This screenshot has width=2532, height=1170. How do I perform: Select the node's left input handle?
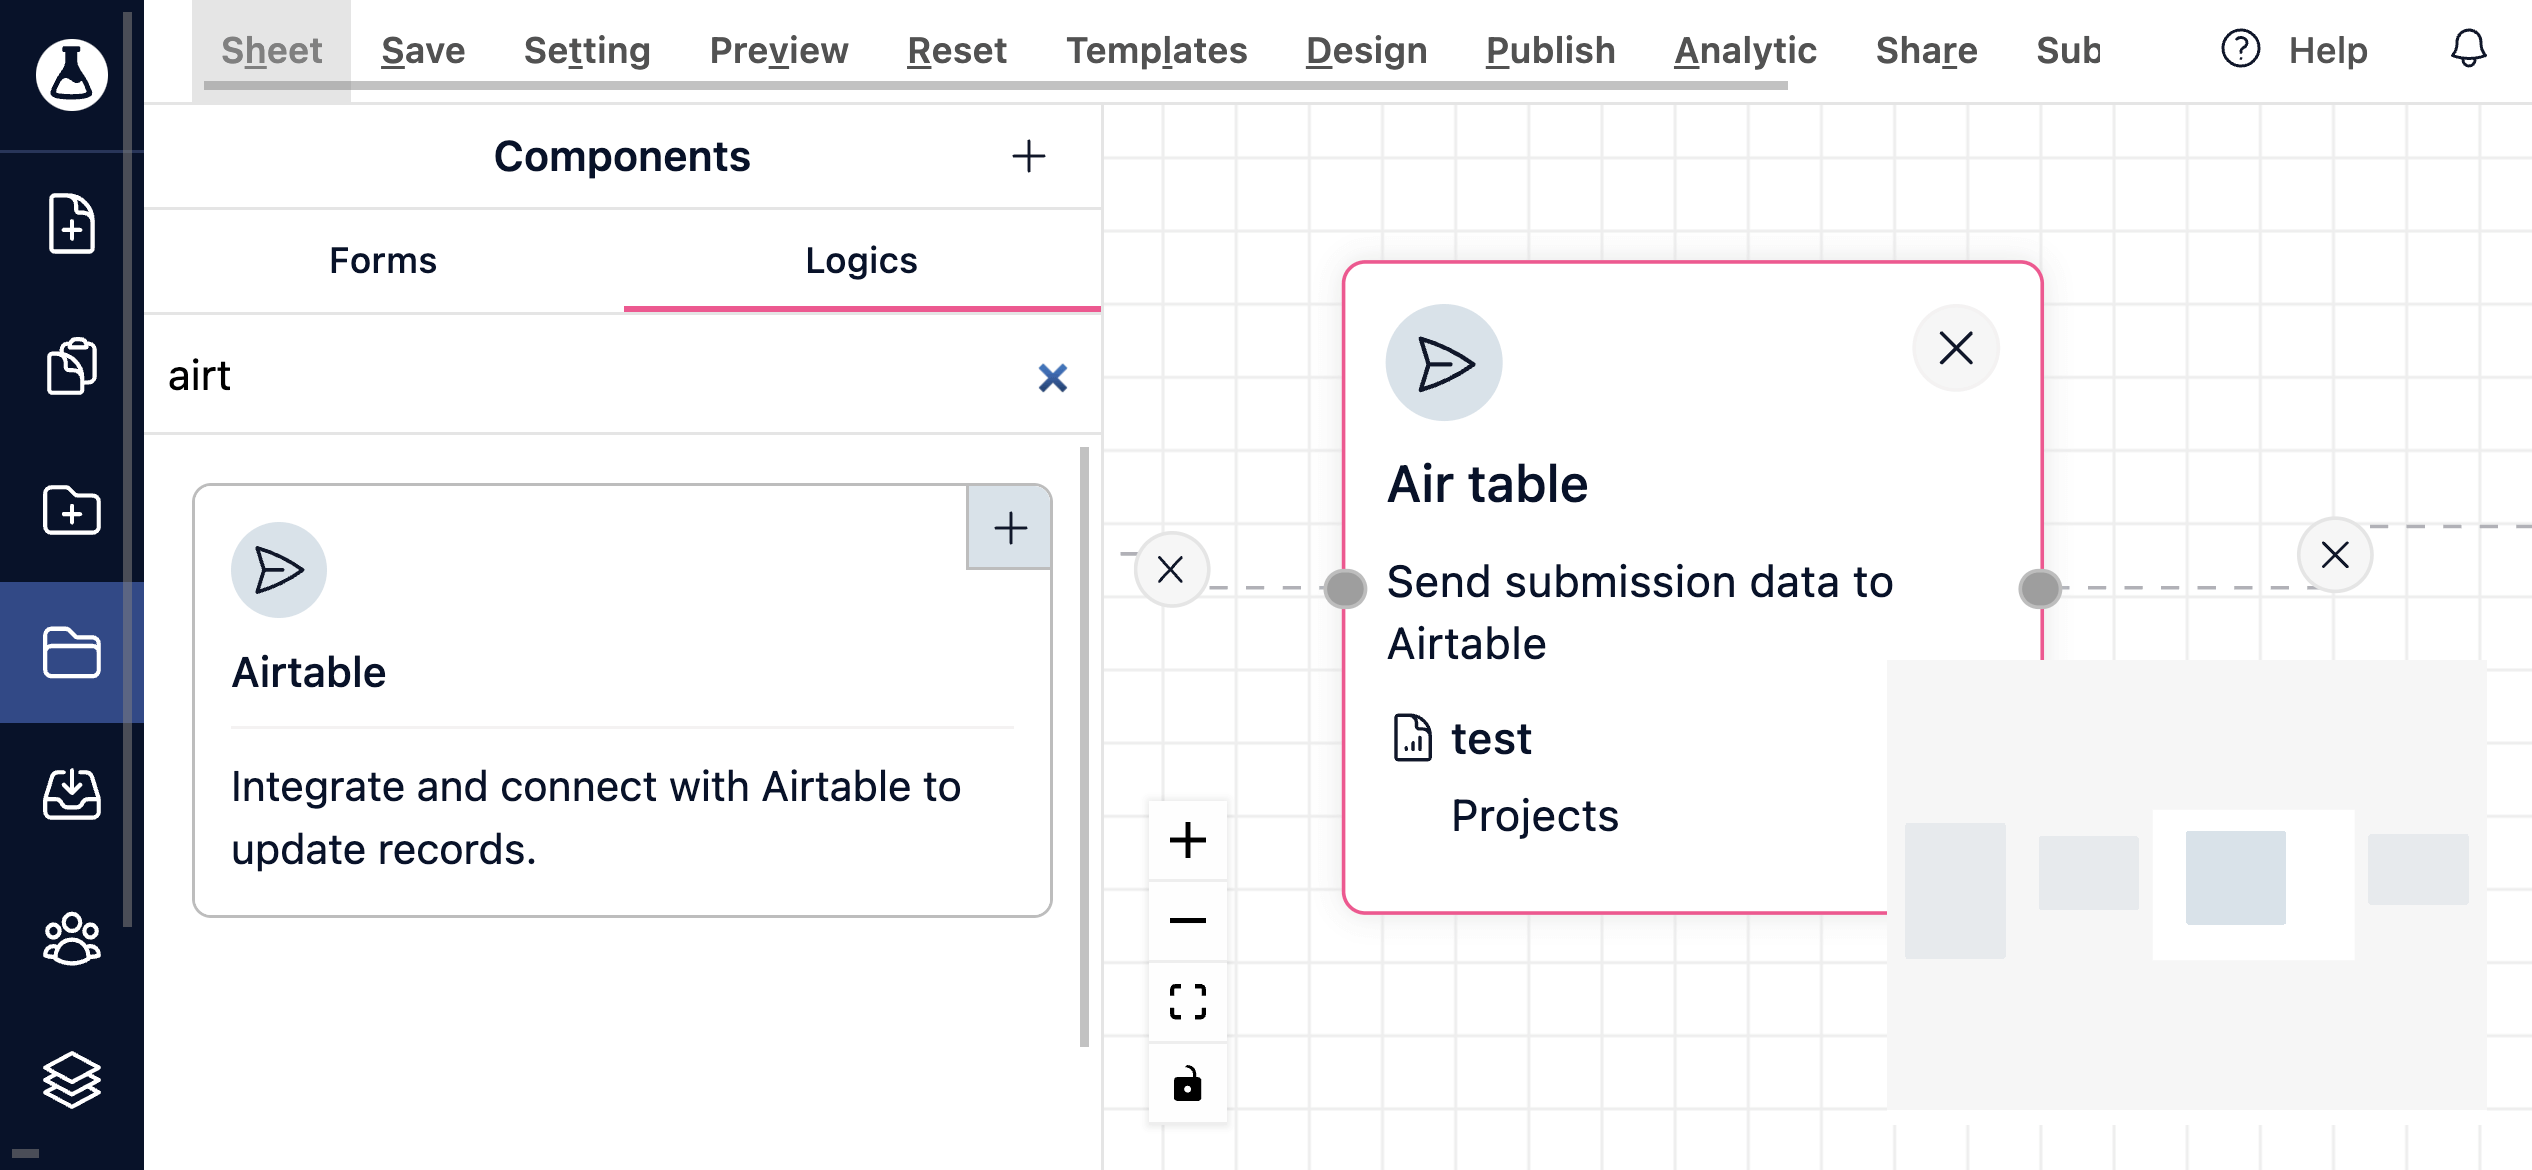click(1345, 588)
